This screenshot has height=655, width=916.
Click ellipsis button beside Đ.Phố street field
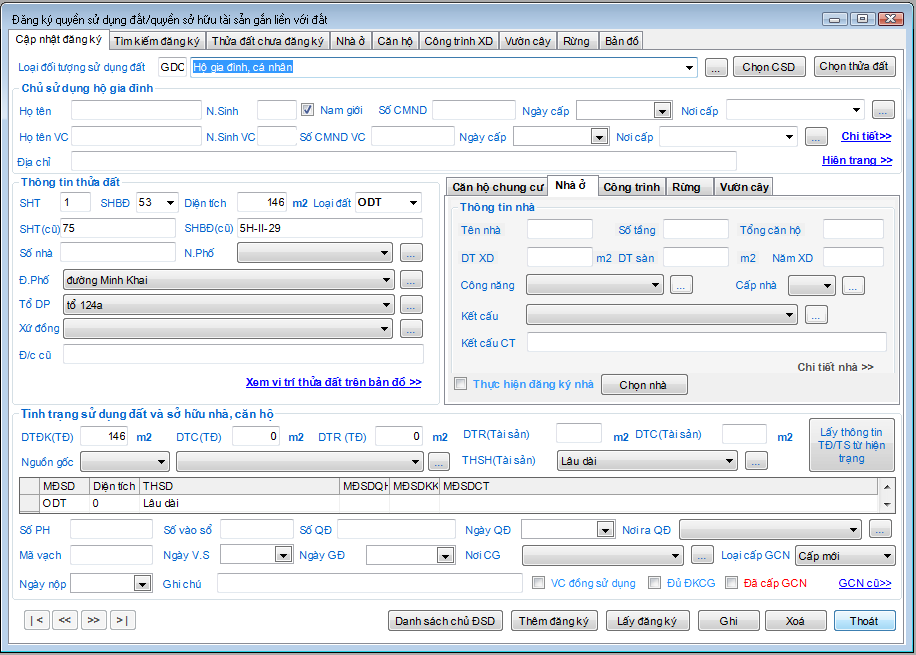[411, 280]
